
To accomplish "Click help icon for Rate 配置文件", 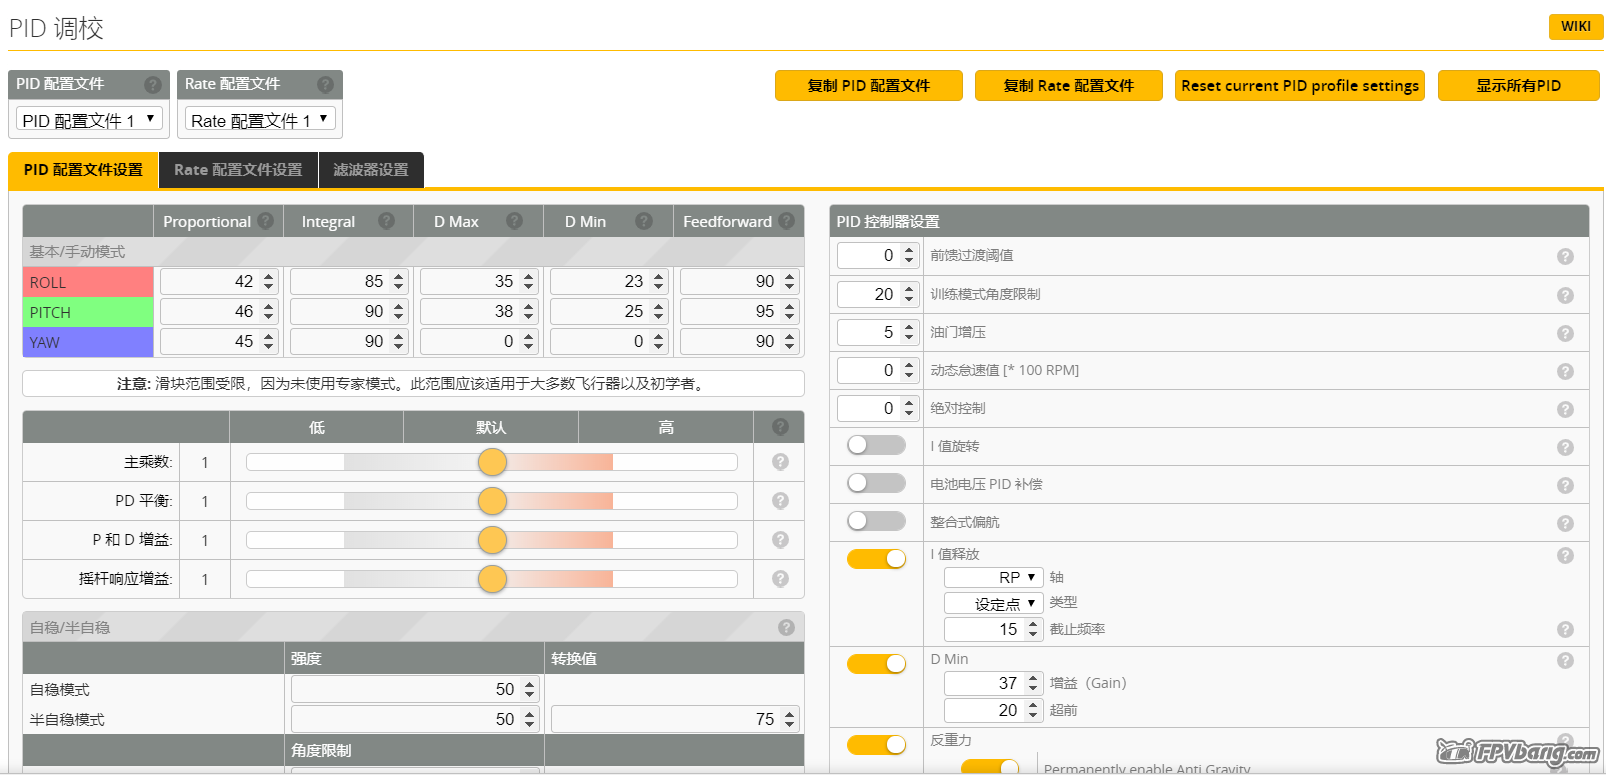I will click(x=325, y=85).
